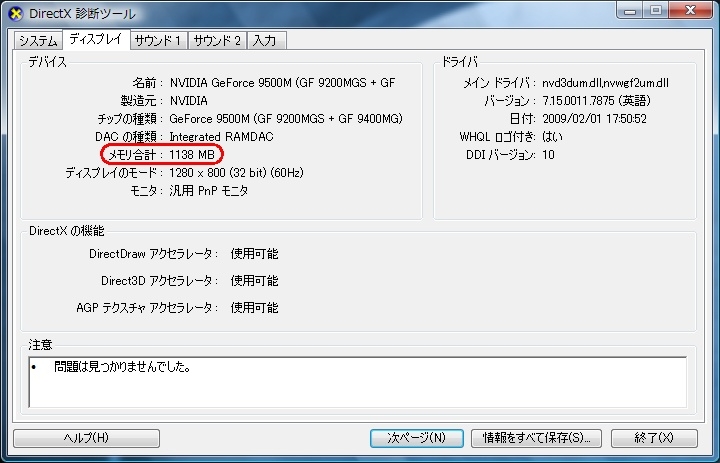Click AGP テクスチャ アクセラレータ 使用可能 status
This screenshot has height=463, width=720.
coord(254,308)
